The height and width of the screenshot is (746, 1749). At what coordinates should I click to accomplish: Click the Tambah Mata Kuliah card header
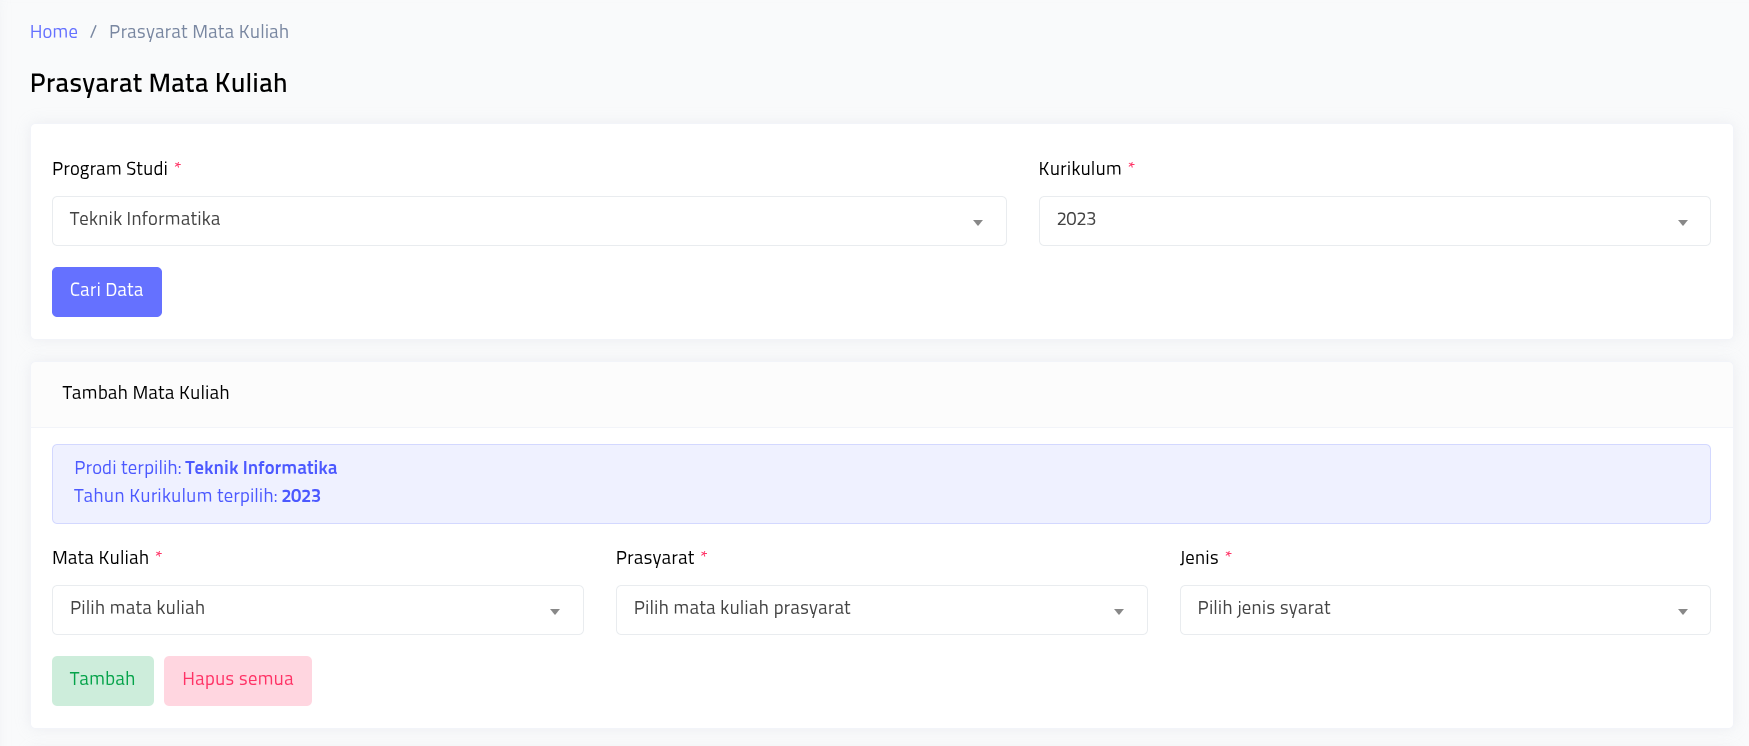tap(146, 393)
